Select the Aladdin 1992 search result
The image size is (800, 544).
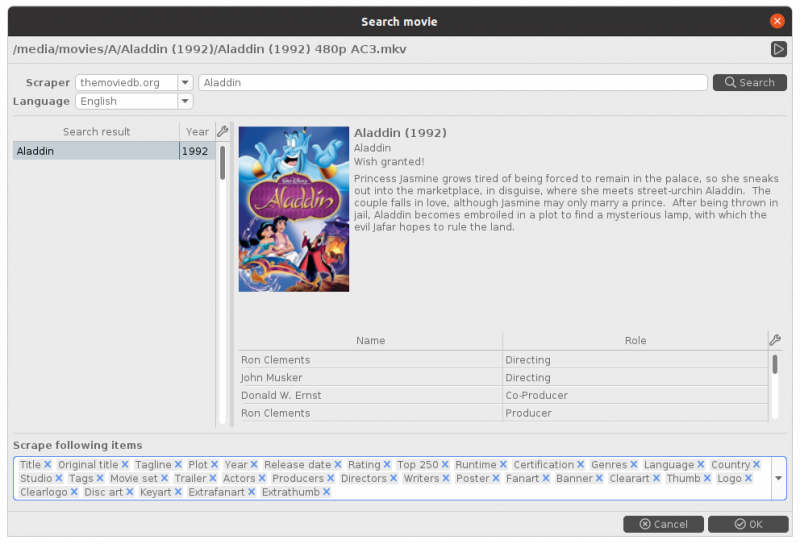(114, 151)
